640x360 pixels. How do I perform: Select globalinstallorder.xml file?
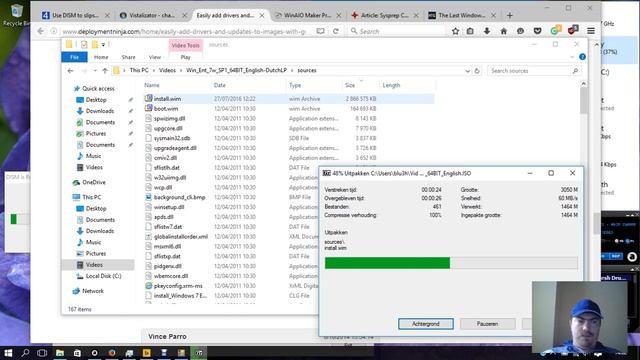181,236
